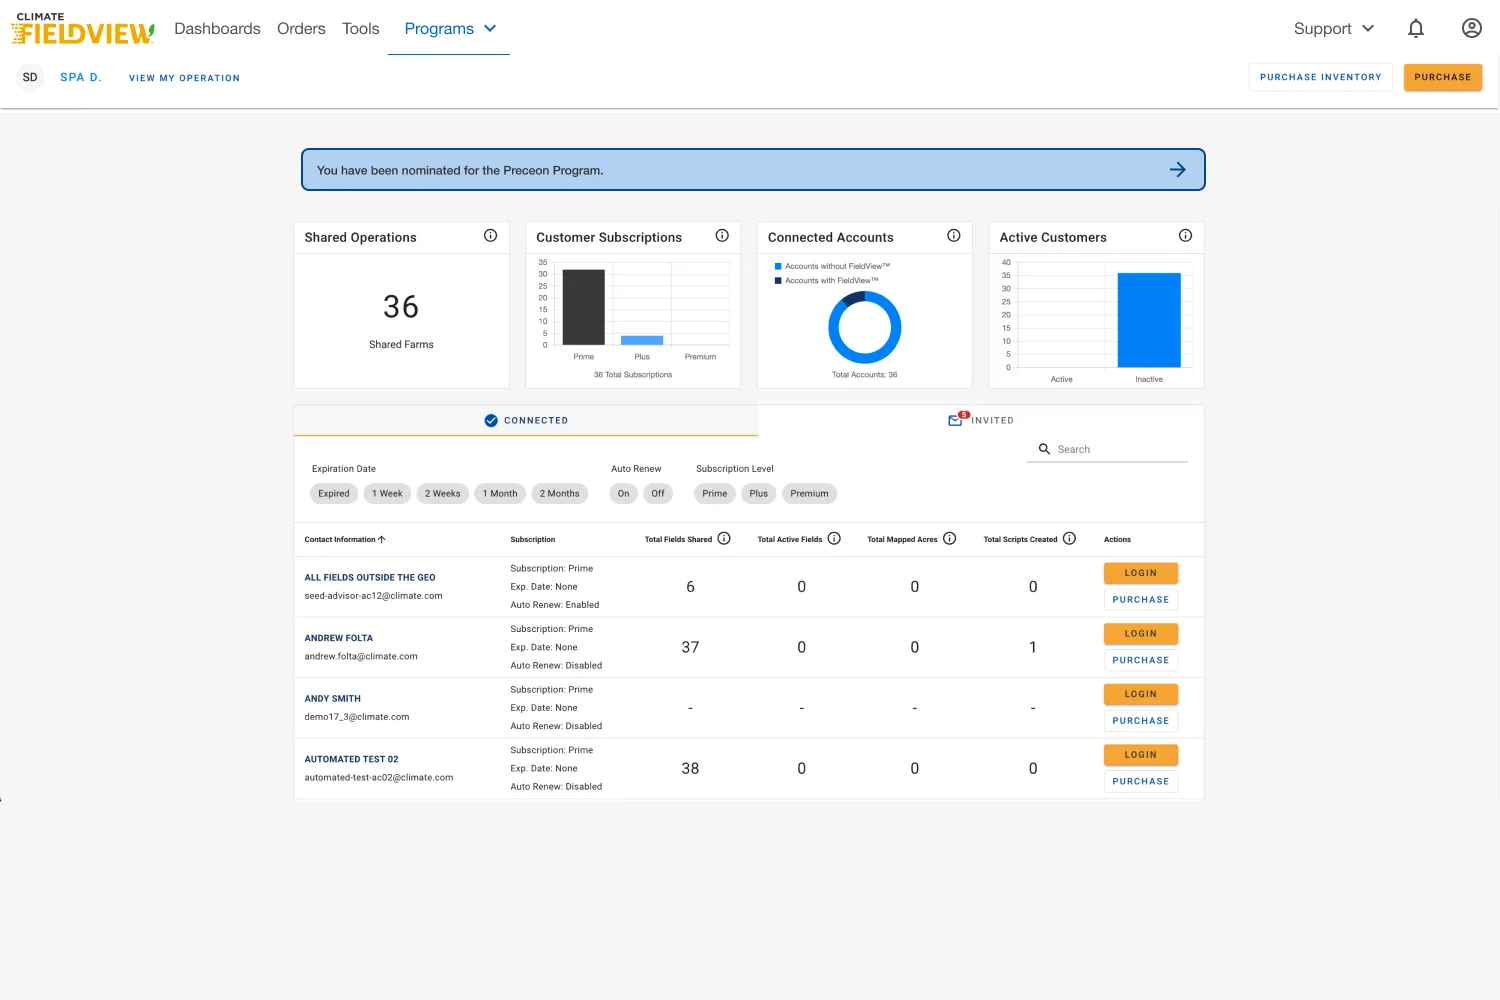Toggle the 2 Weeks expiration filter
The height and width of the screenshot is (1000, 1500).
[x=443, y=494]
